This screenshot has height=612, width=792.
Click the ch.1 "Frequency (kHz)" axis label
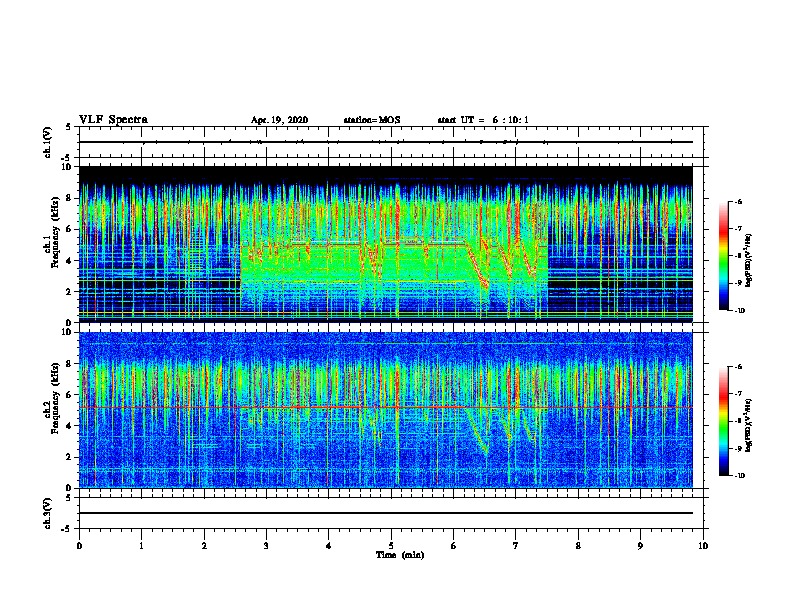tap(55, 232)
